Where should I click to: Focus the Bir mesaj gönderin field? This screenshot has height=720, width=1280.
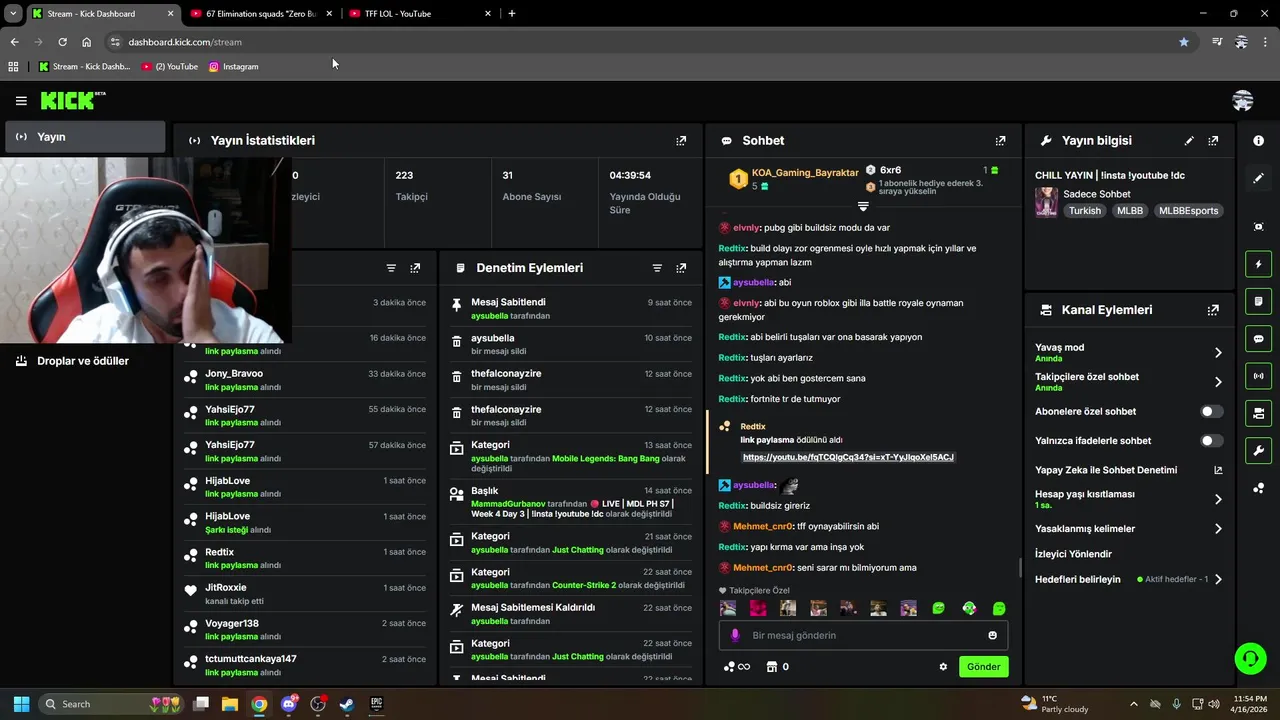click(x=863, y=635)
